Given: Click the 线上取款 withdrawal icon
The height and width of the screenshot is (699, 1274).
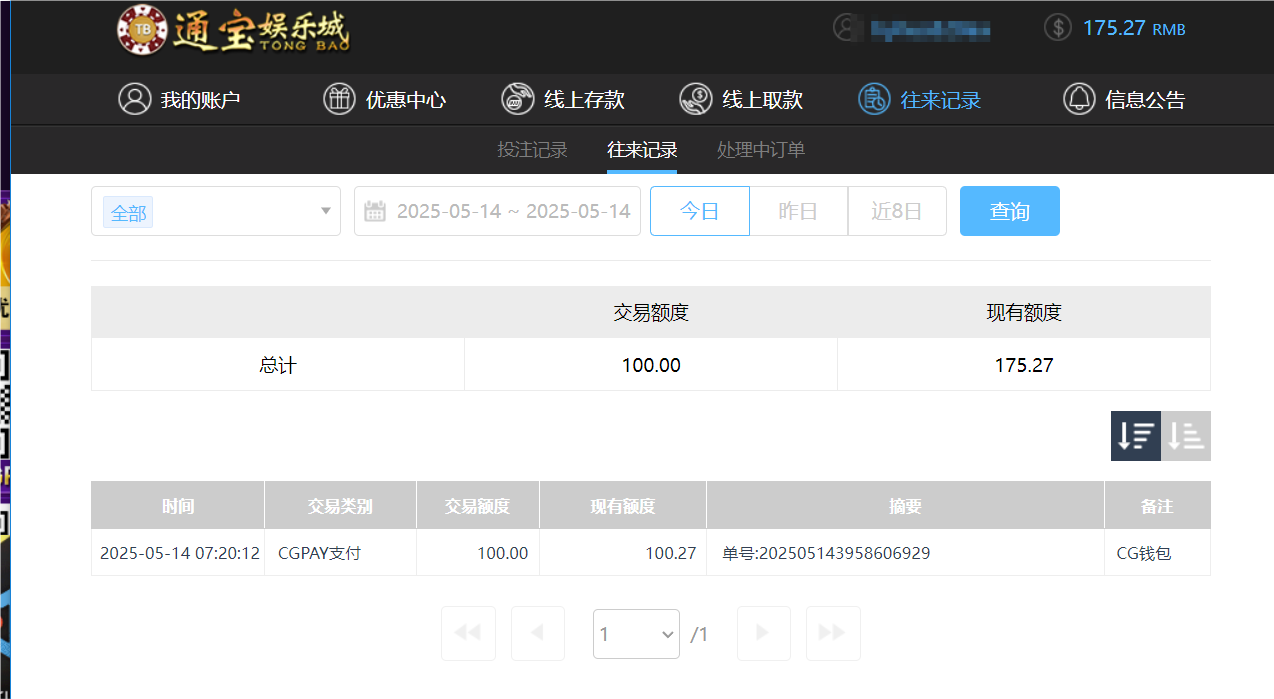Looking at the screenshot, I should point(694,99).
